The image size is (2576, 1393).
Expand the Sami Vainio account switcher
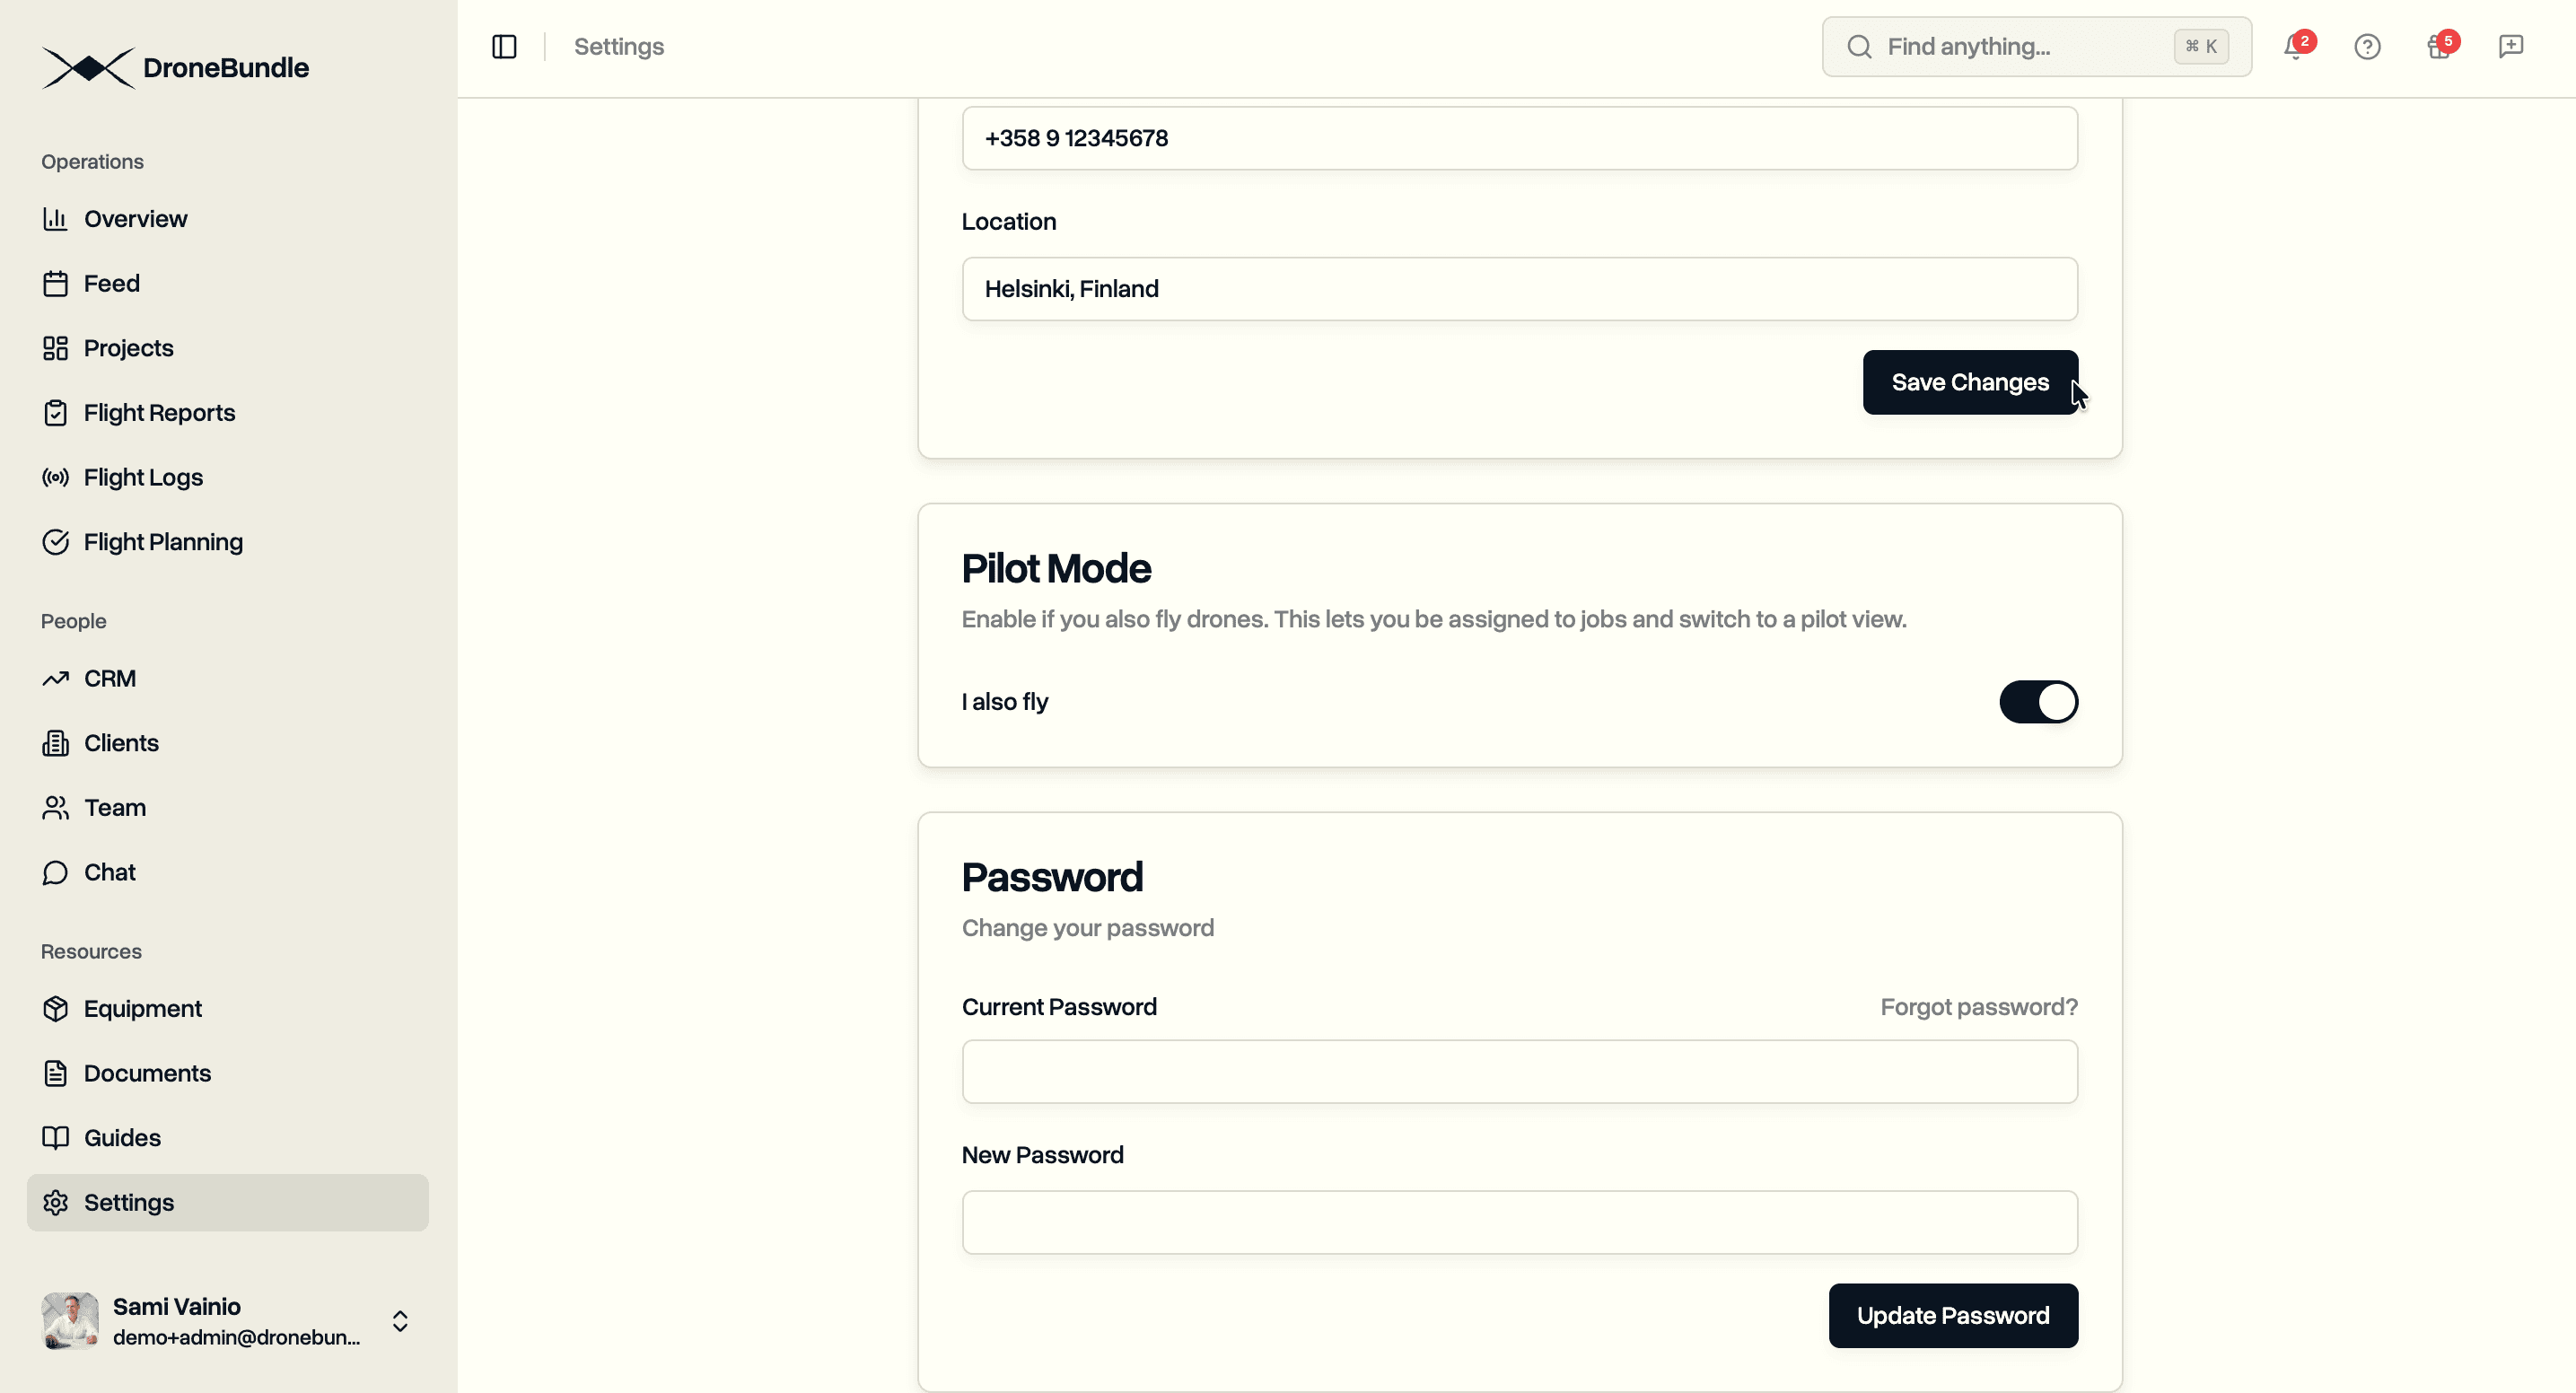400,1321
